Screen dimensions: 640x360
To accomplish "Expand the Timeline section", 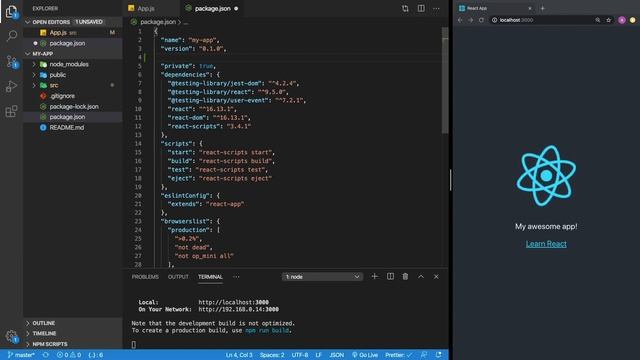I will click(x=73, y=333).
